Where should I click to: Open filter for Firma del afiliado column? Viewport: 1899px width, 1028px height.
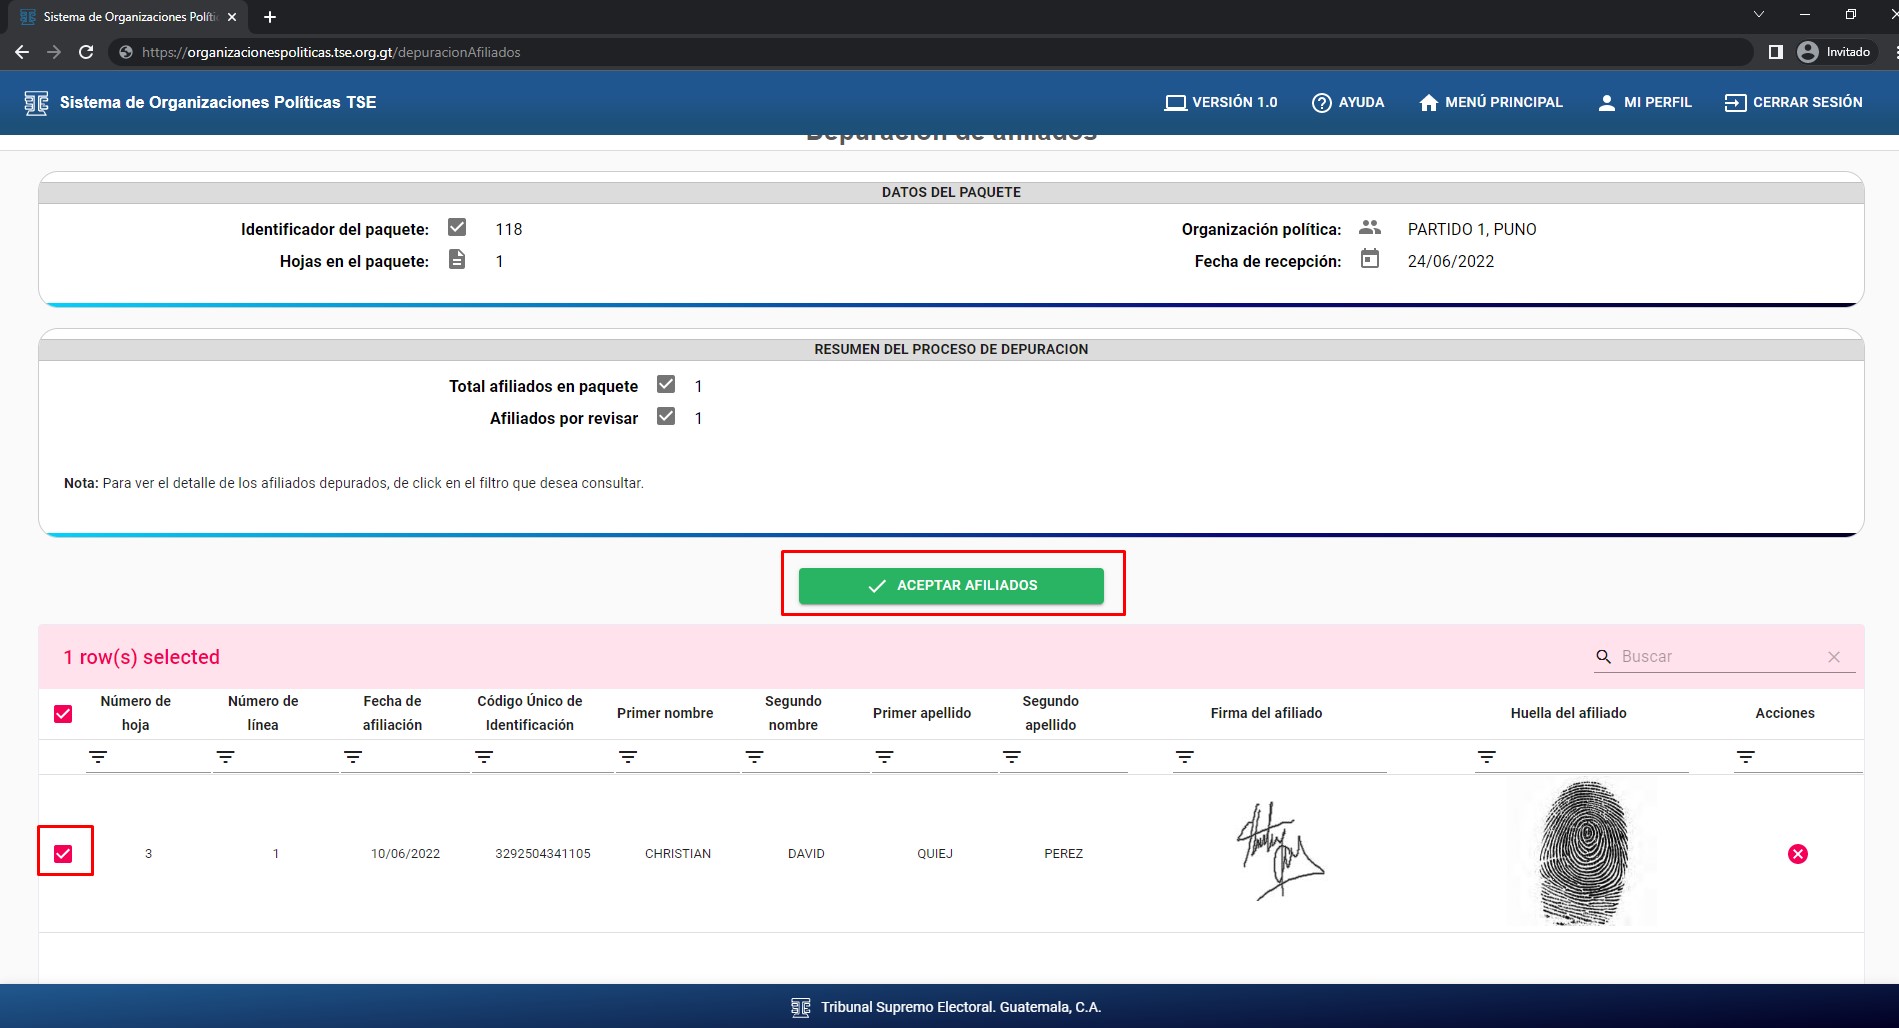tap(1185, 757)
